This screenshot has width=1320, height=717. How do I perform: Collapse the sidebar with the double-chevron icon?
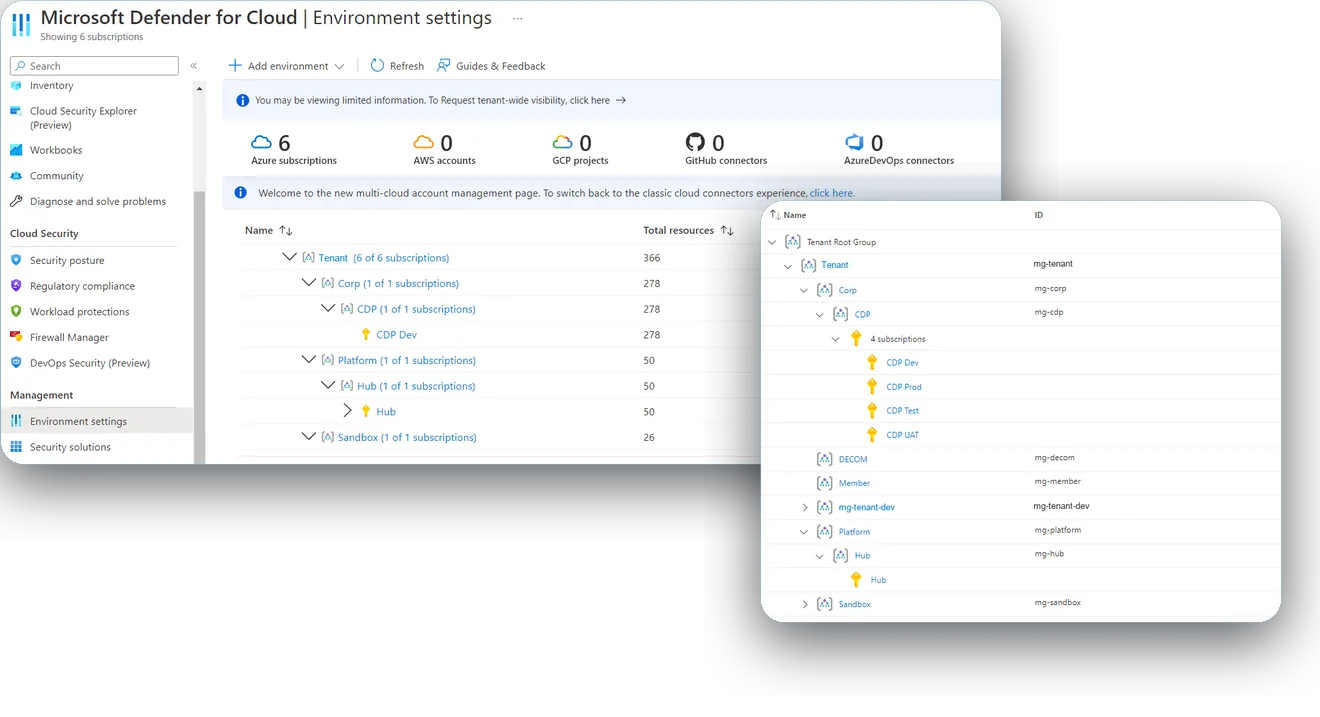click(193, 66)
